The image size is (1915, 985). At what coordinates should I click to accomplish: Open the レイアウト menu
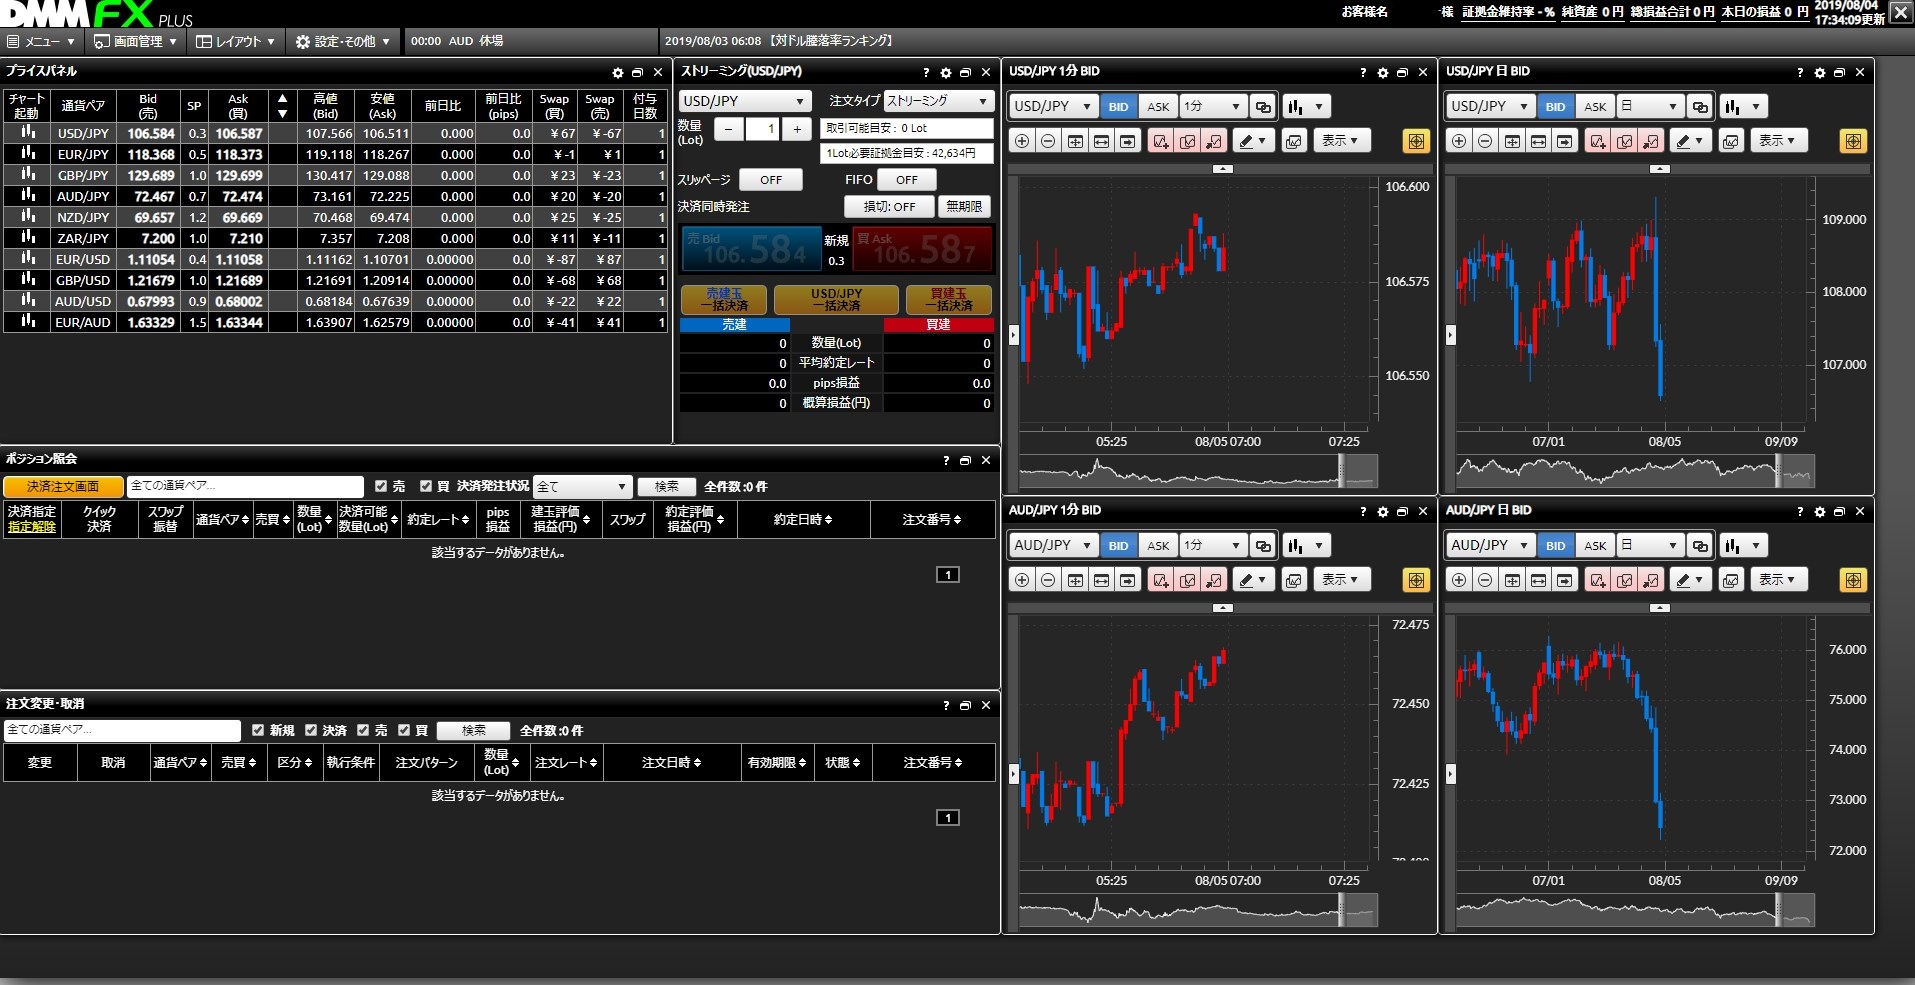click(235, 41)
